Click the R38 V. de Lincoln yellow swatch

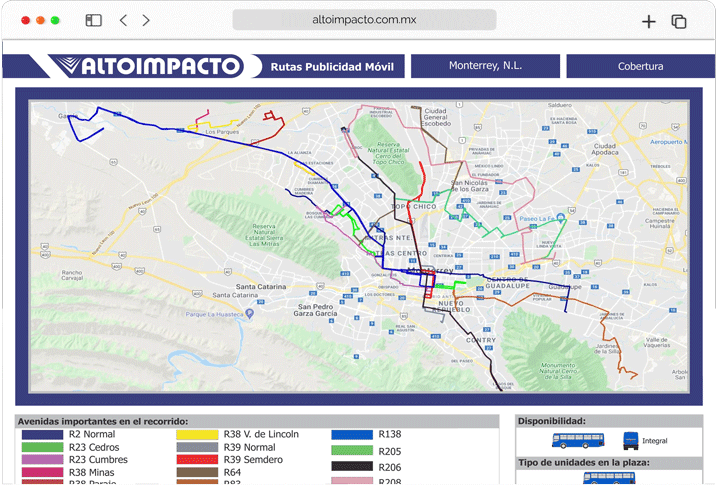(x=197, y=434)
